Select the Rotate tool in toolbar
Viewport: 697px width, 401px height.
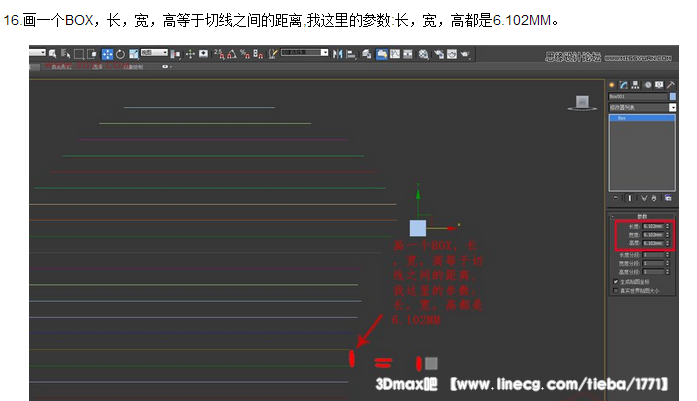click(120, 53)
